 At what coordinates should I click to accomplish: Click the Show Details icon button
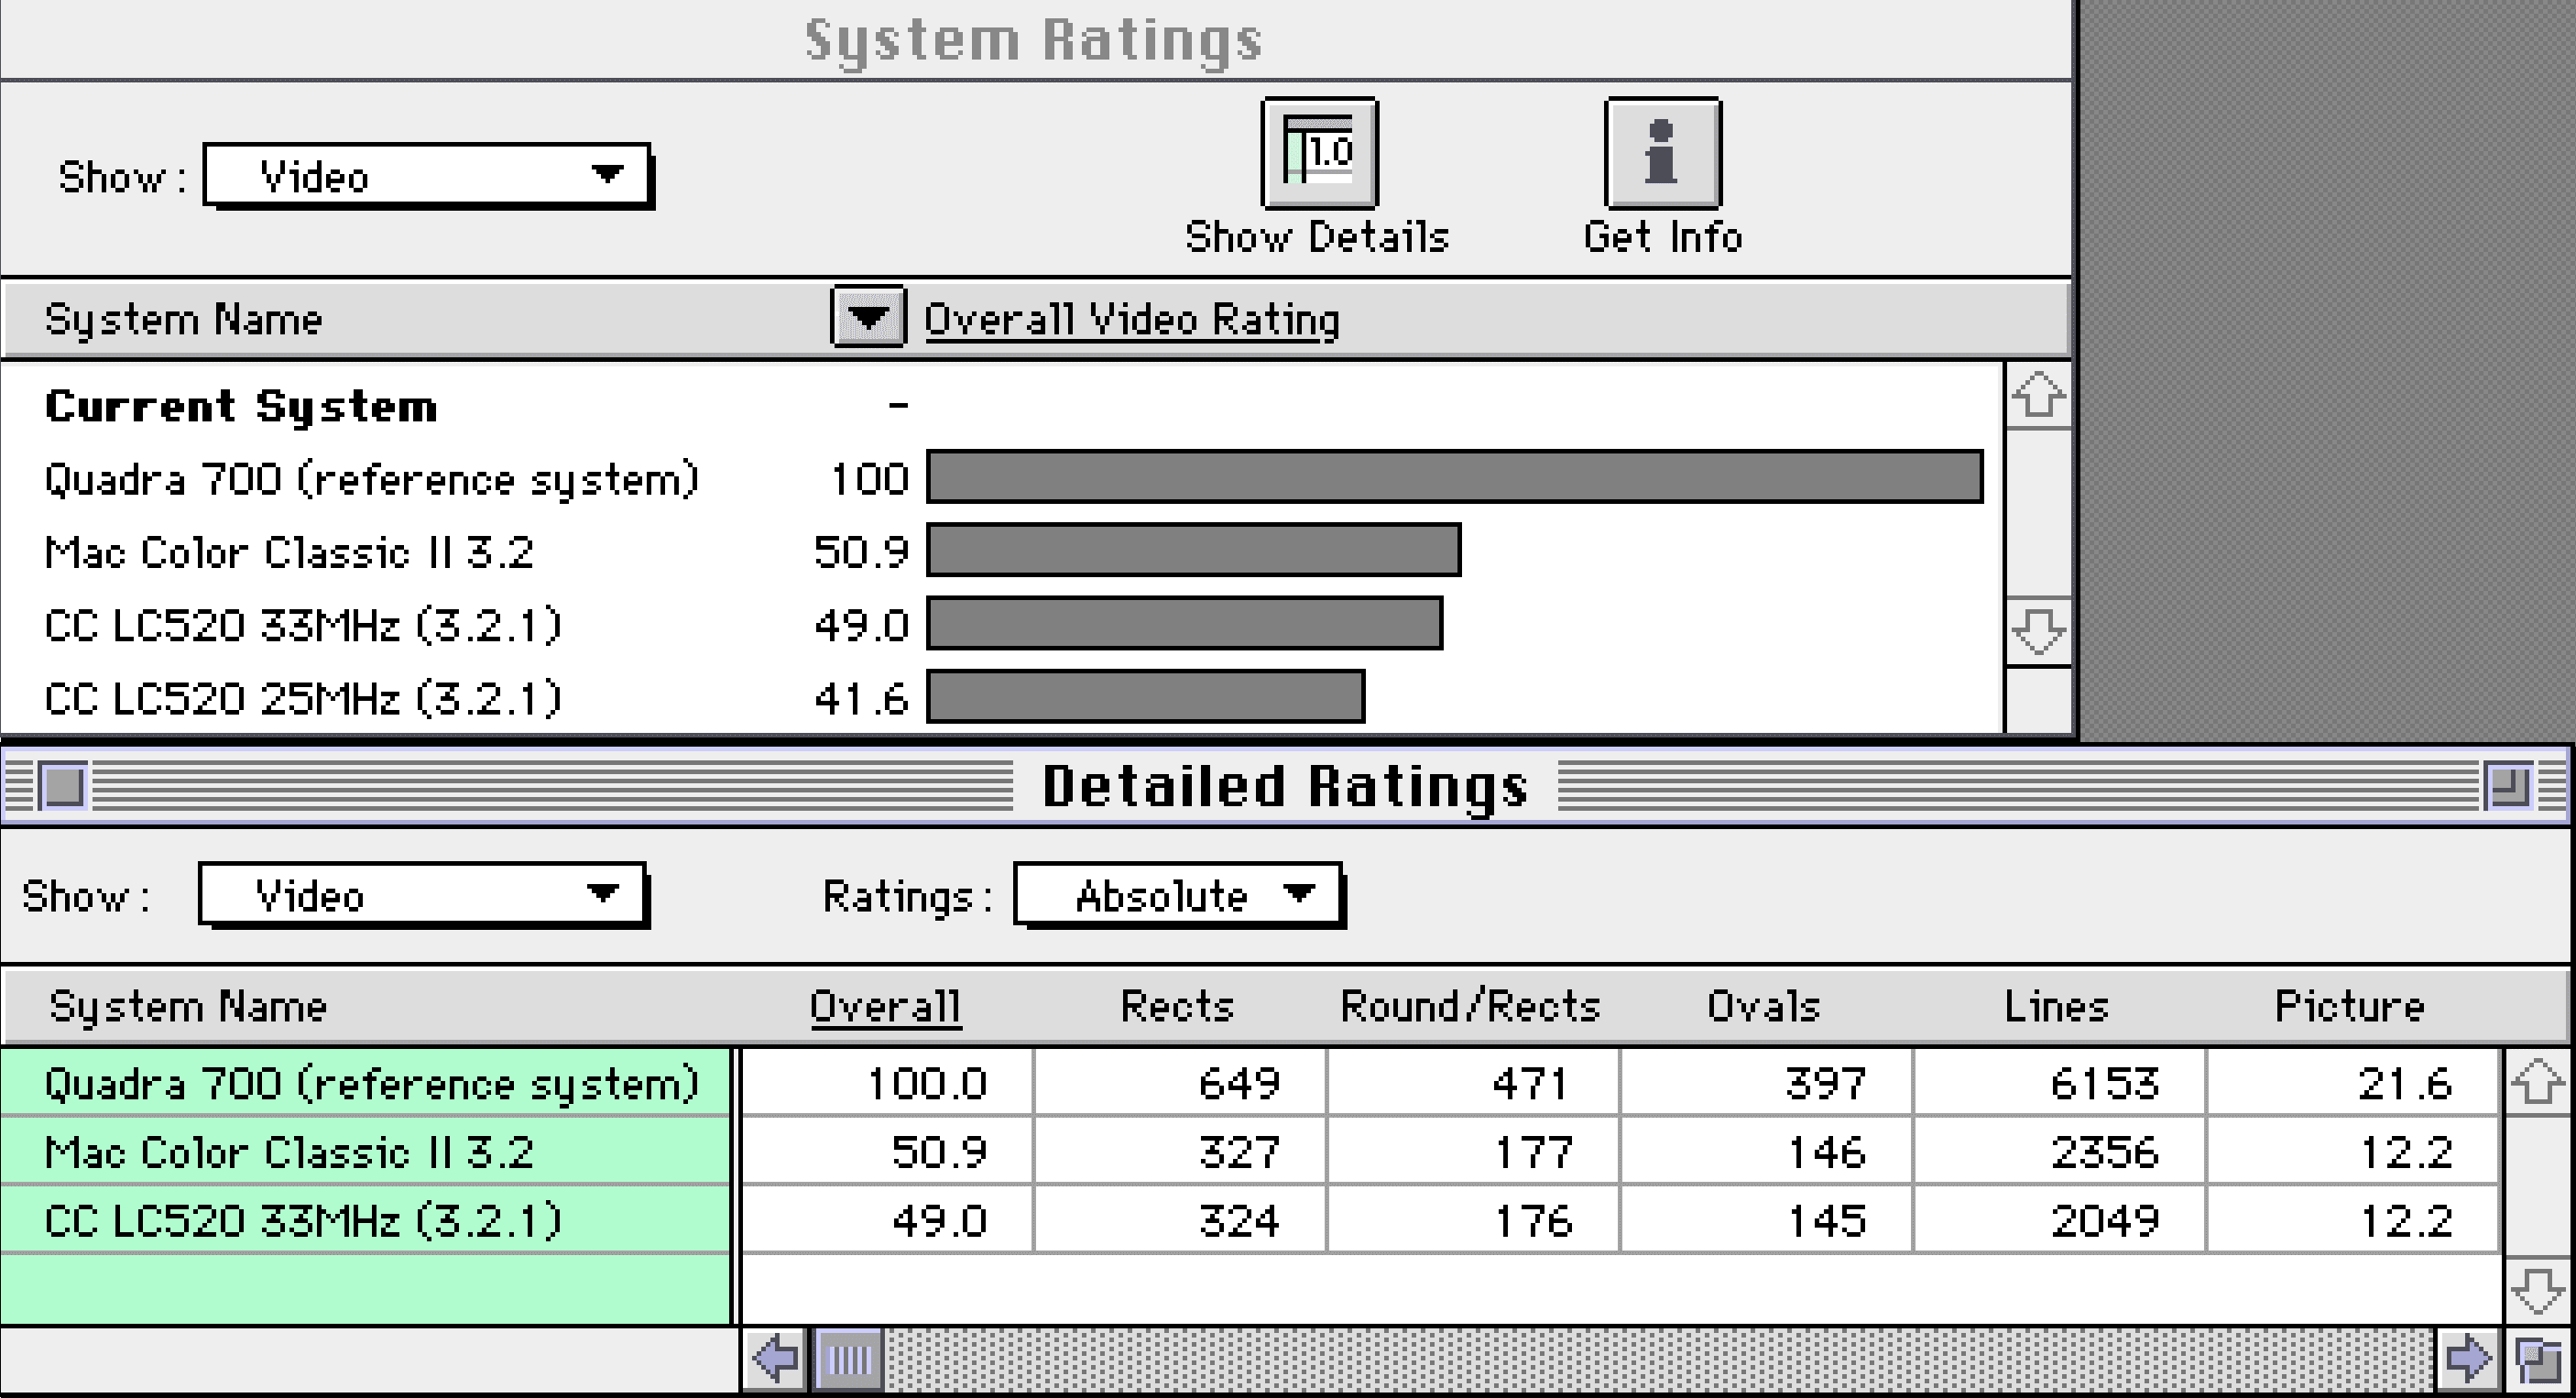tap(1319, 153)
